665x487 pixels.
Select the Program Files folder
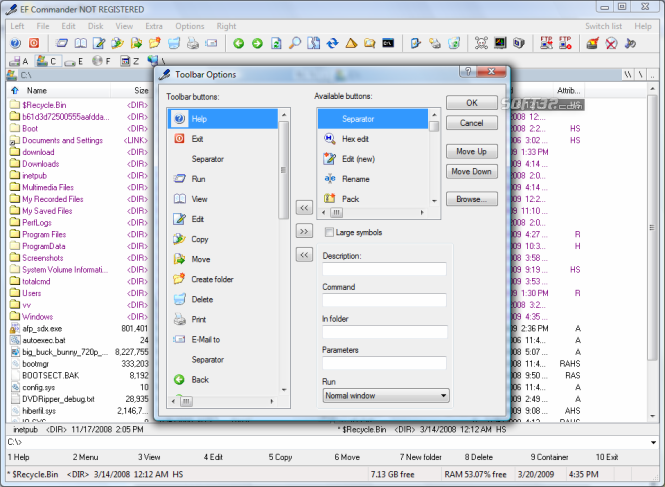click(x=44, y=234)
